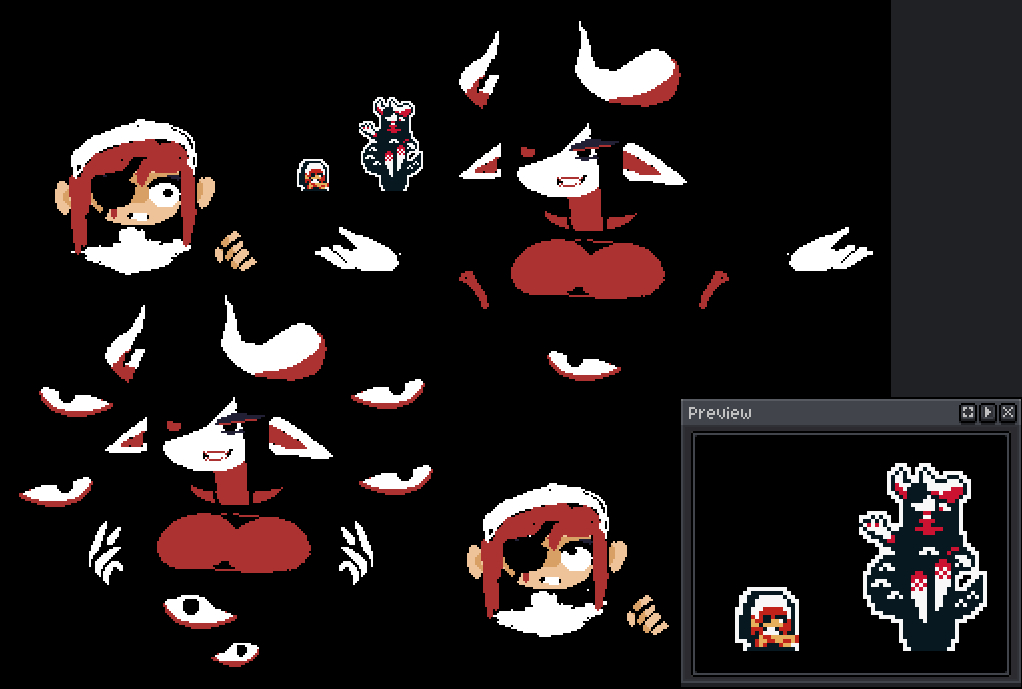Click the tiny dark horned creature sprite on canvas
The height and width of the screenshot is (689, 1022).
(391, 145)
